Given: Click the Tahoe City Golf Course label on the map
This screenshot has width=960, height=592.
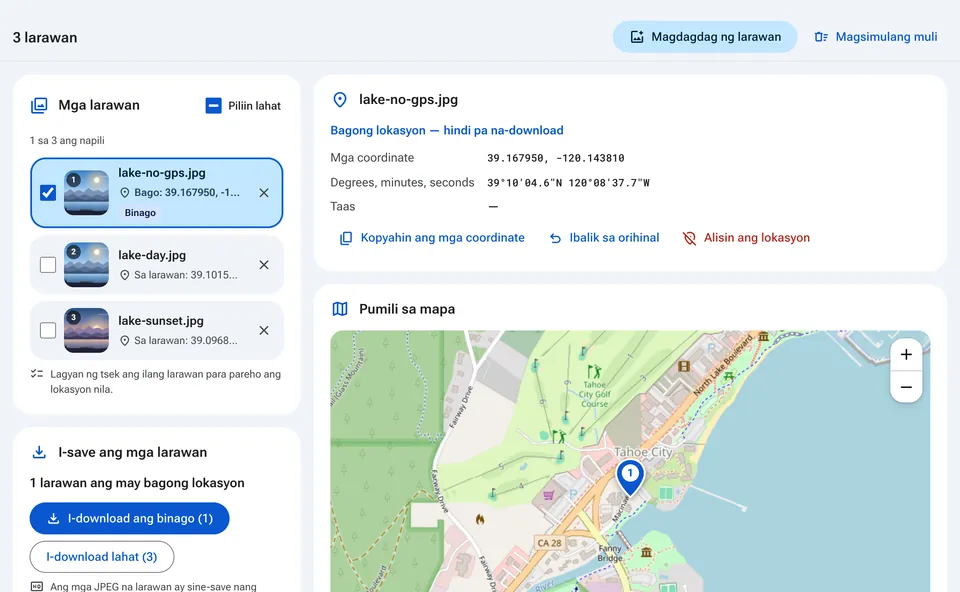Looking at the screenshot, I should [x=594, y=394].
